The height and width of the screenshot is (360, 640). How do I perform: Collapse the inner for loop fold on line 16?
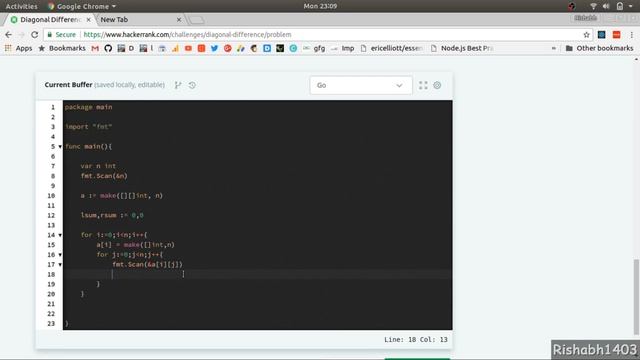click(x=60, y=255)
